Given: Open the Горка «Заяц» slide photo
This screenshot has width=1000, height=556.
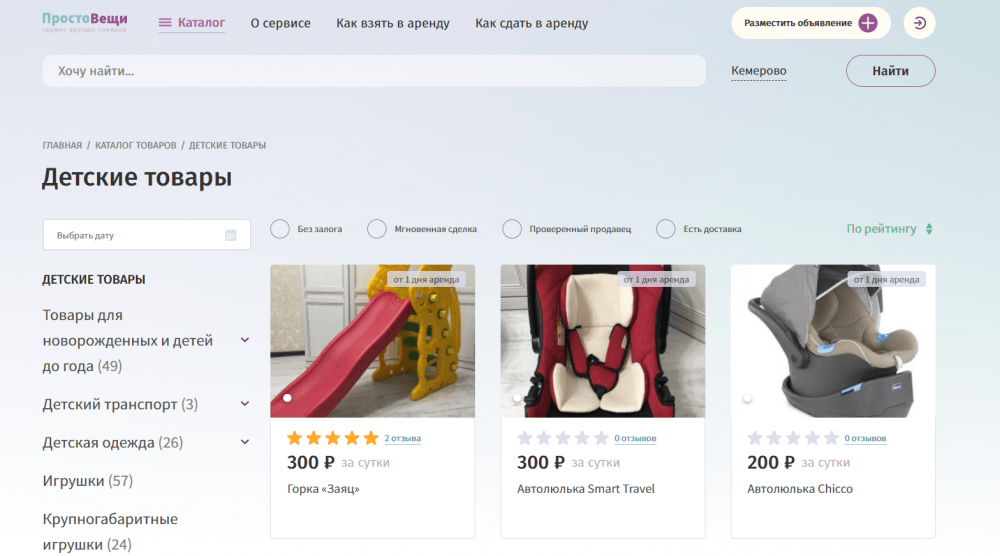Looking at the screenshot, I should (372, 341).
